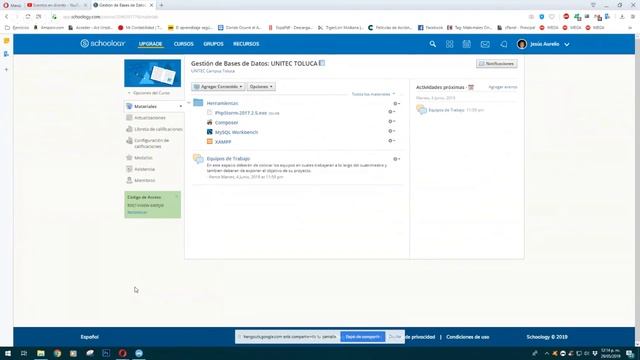Open the messages envelope icon
Viewport: 640px width, 360px height.
point(485,44)
